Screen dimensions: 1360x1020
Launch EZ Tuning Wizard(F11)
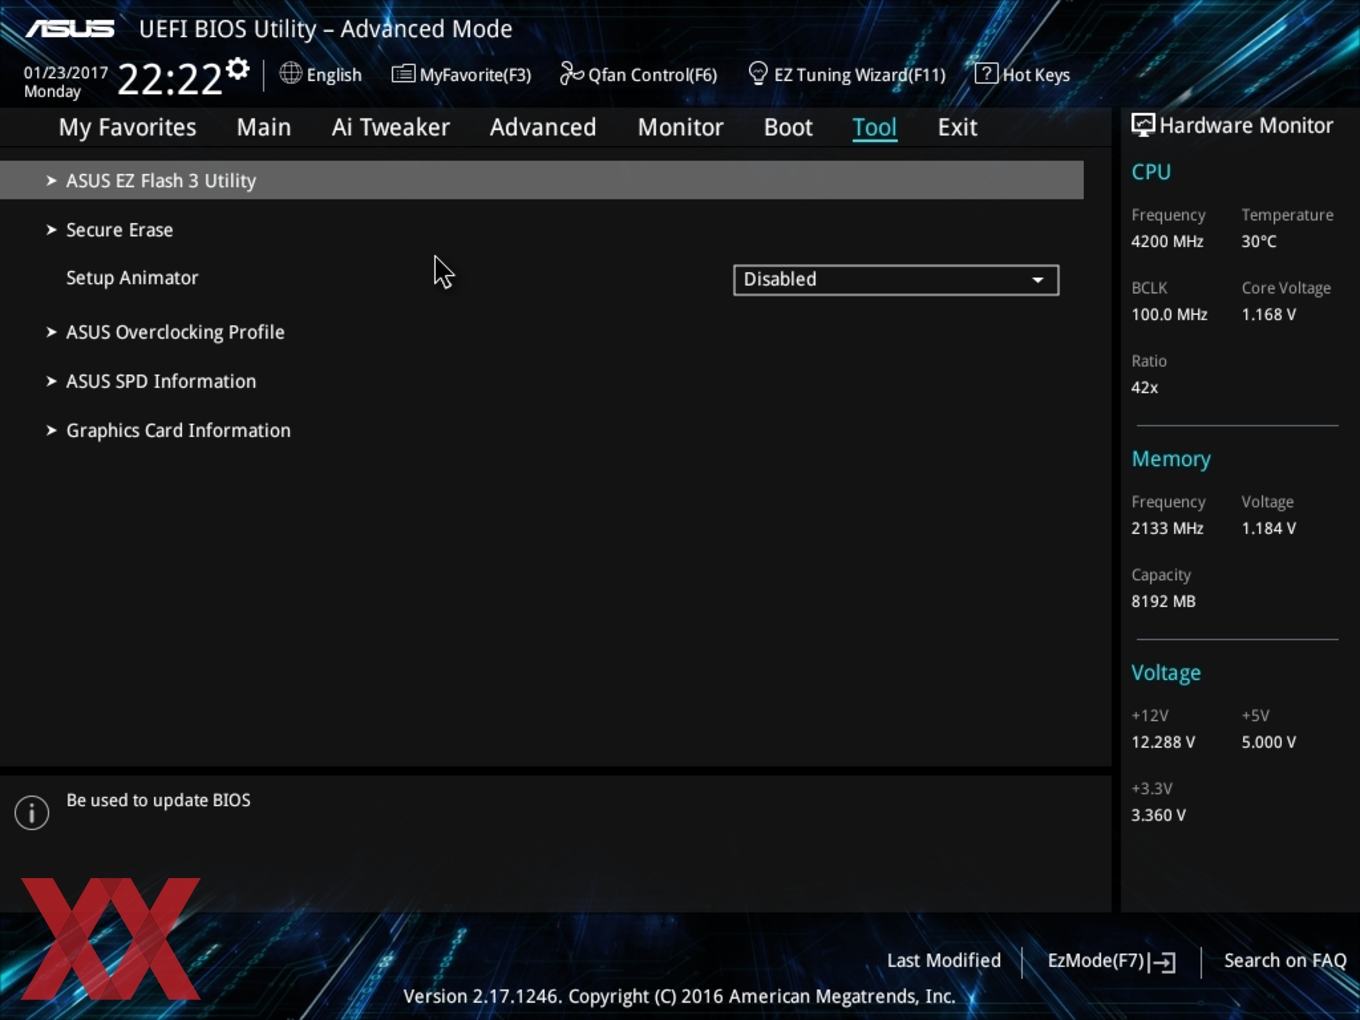[847, 74]
